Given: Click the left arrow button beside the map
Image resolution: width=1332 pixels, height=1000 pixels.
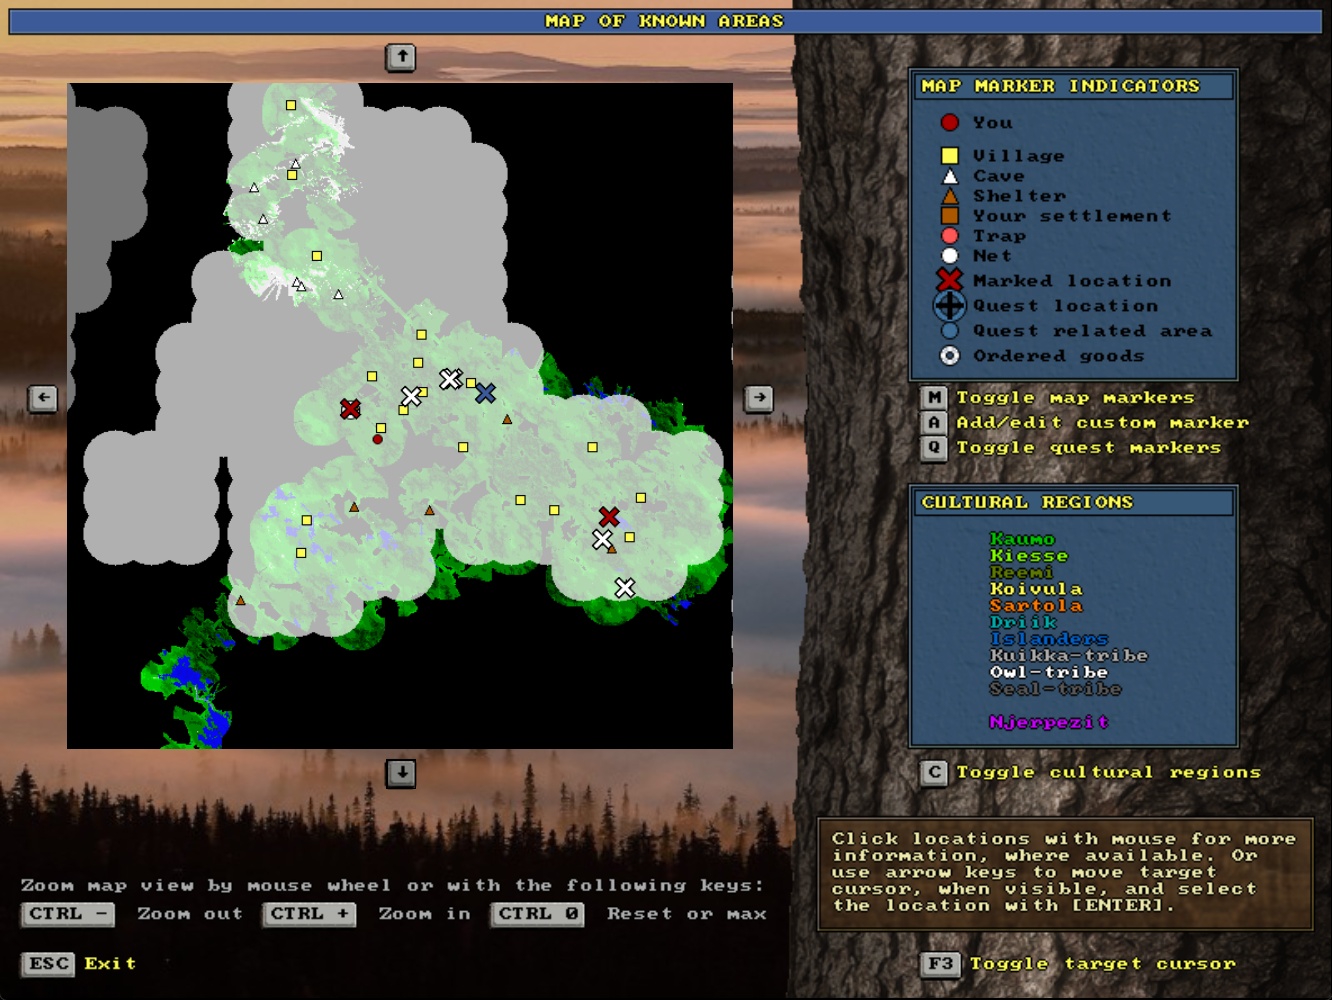Looking at the screenshot, I should (43, 398).
